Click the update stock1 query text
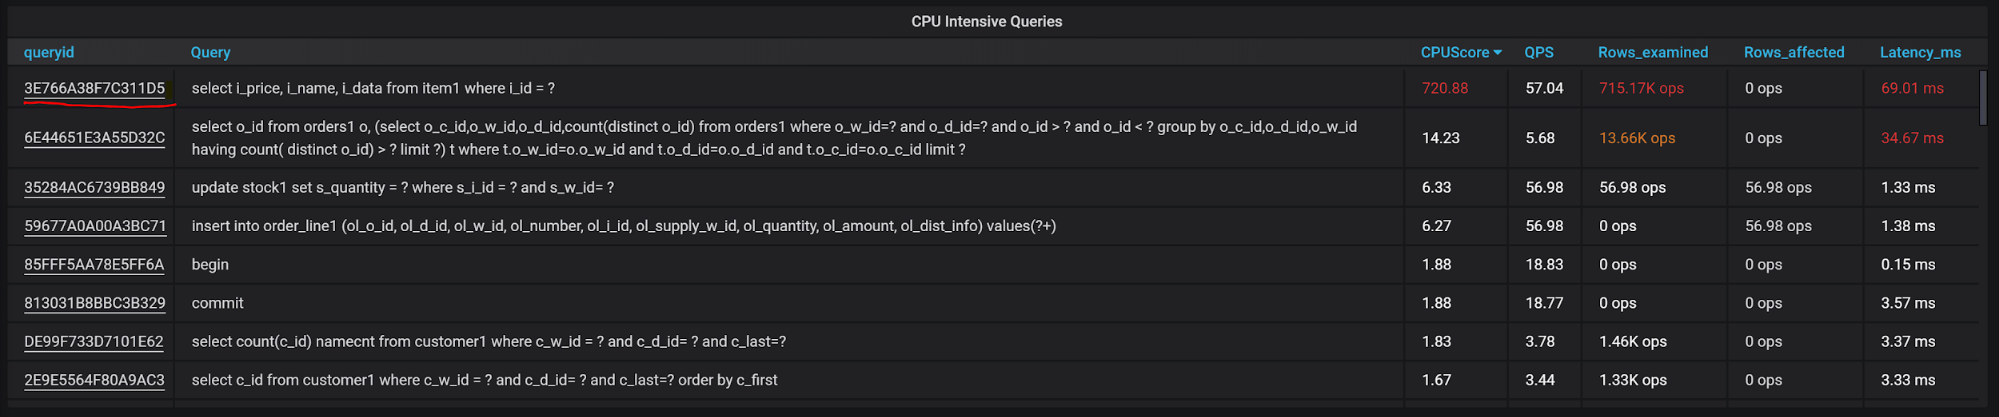The width and height of the screenshot is (1999, 417). point(402,187)
